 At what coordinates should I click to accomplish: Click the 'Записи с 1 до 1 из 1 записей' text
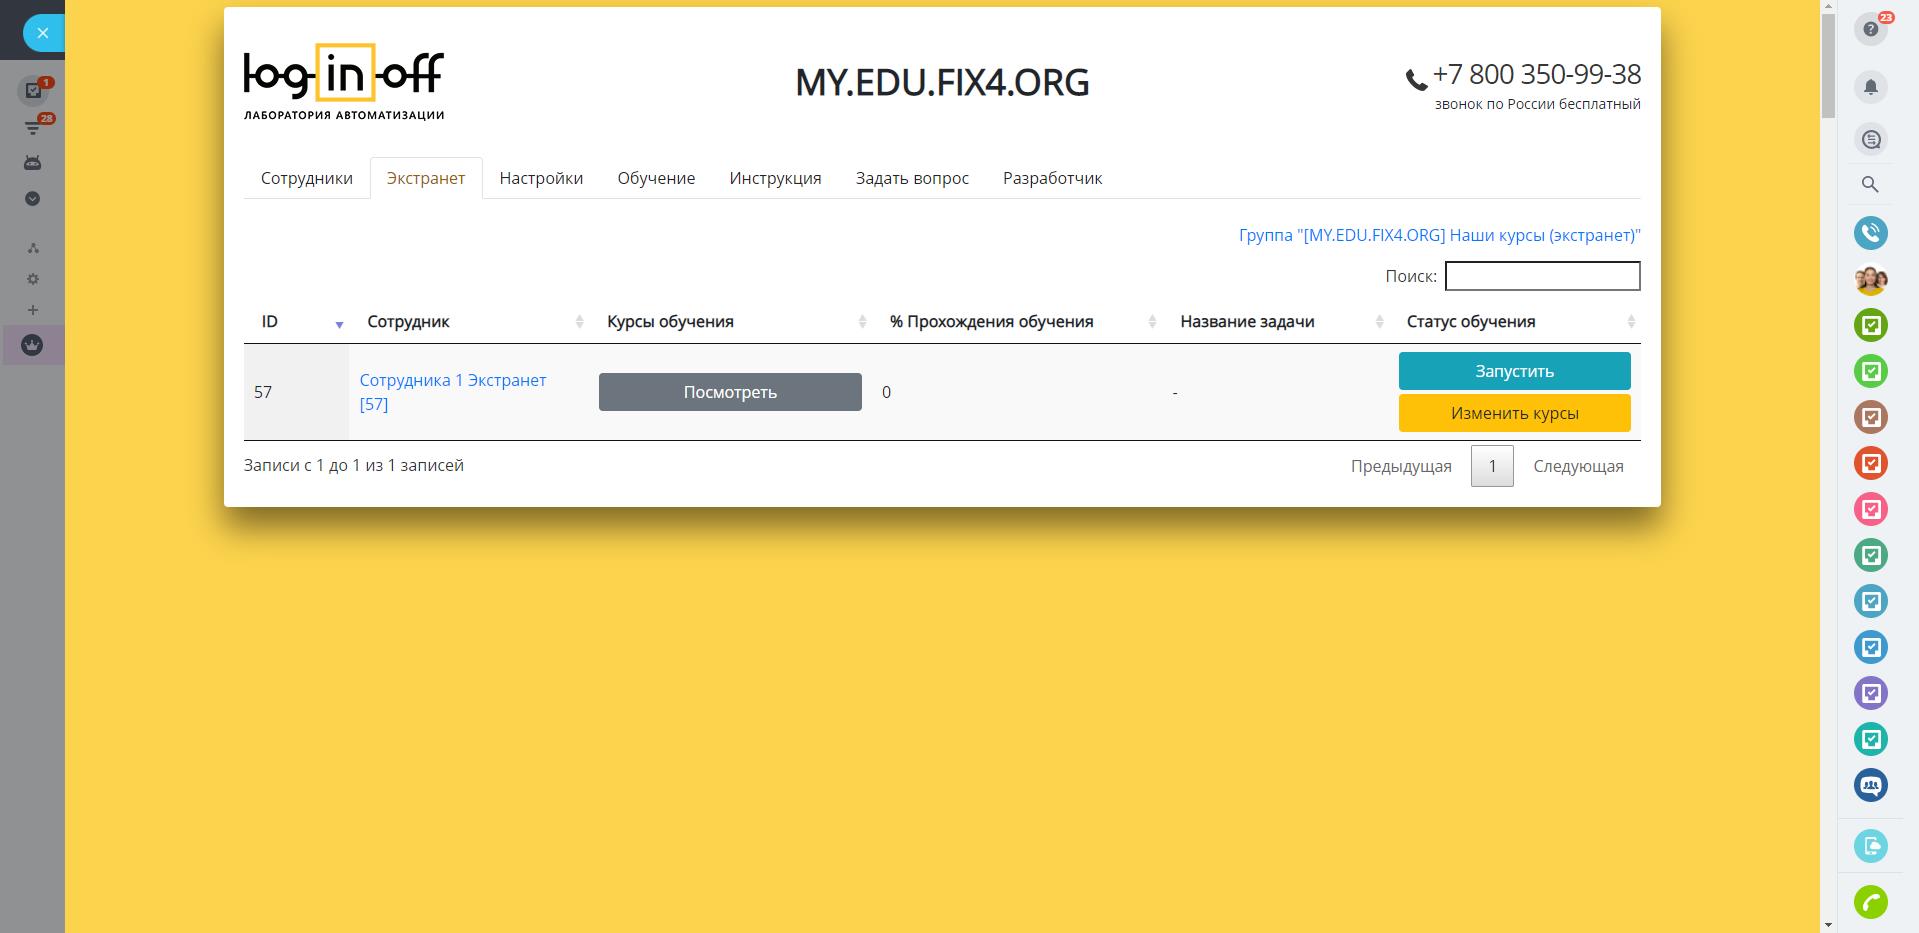(x=354, y=465)
